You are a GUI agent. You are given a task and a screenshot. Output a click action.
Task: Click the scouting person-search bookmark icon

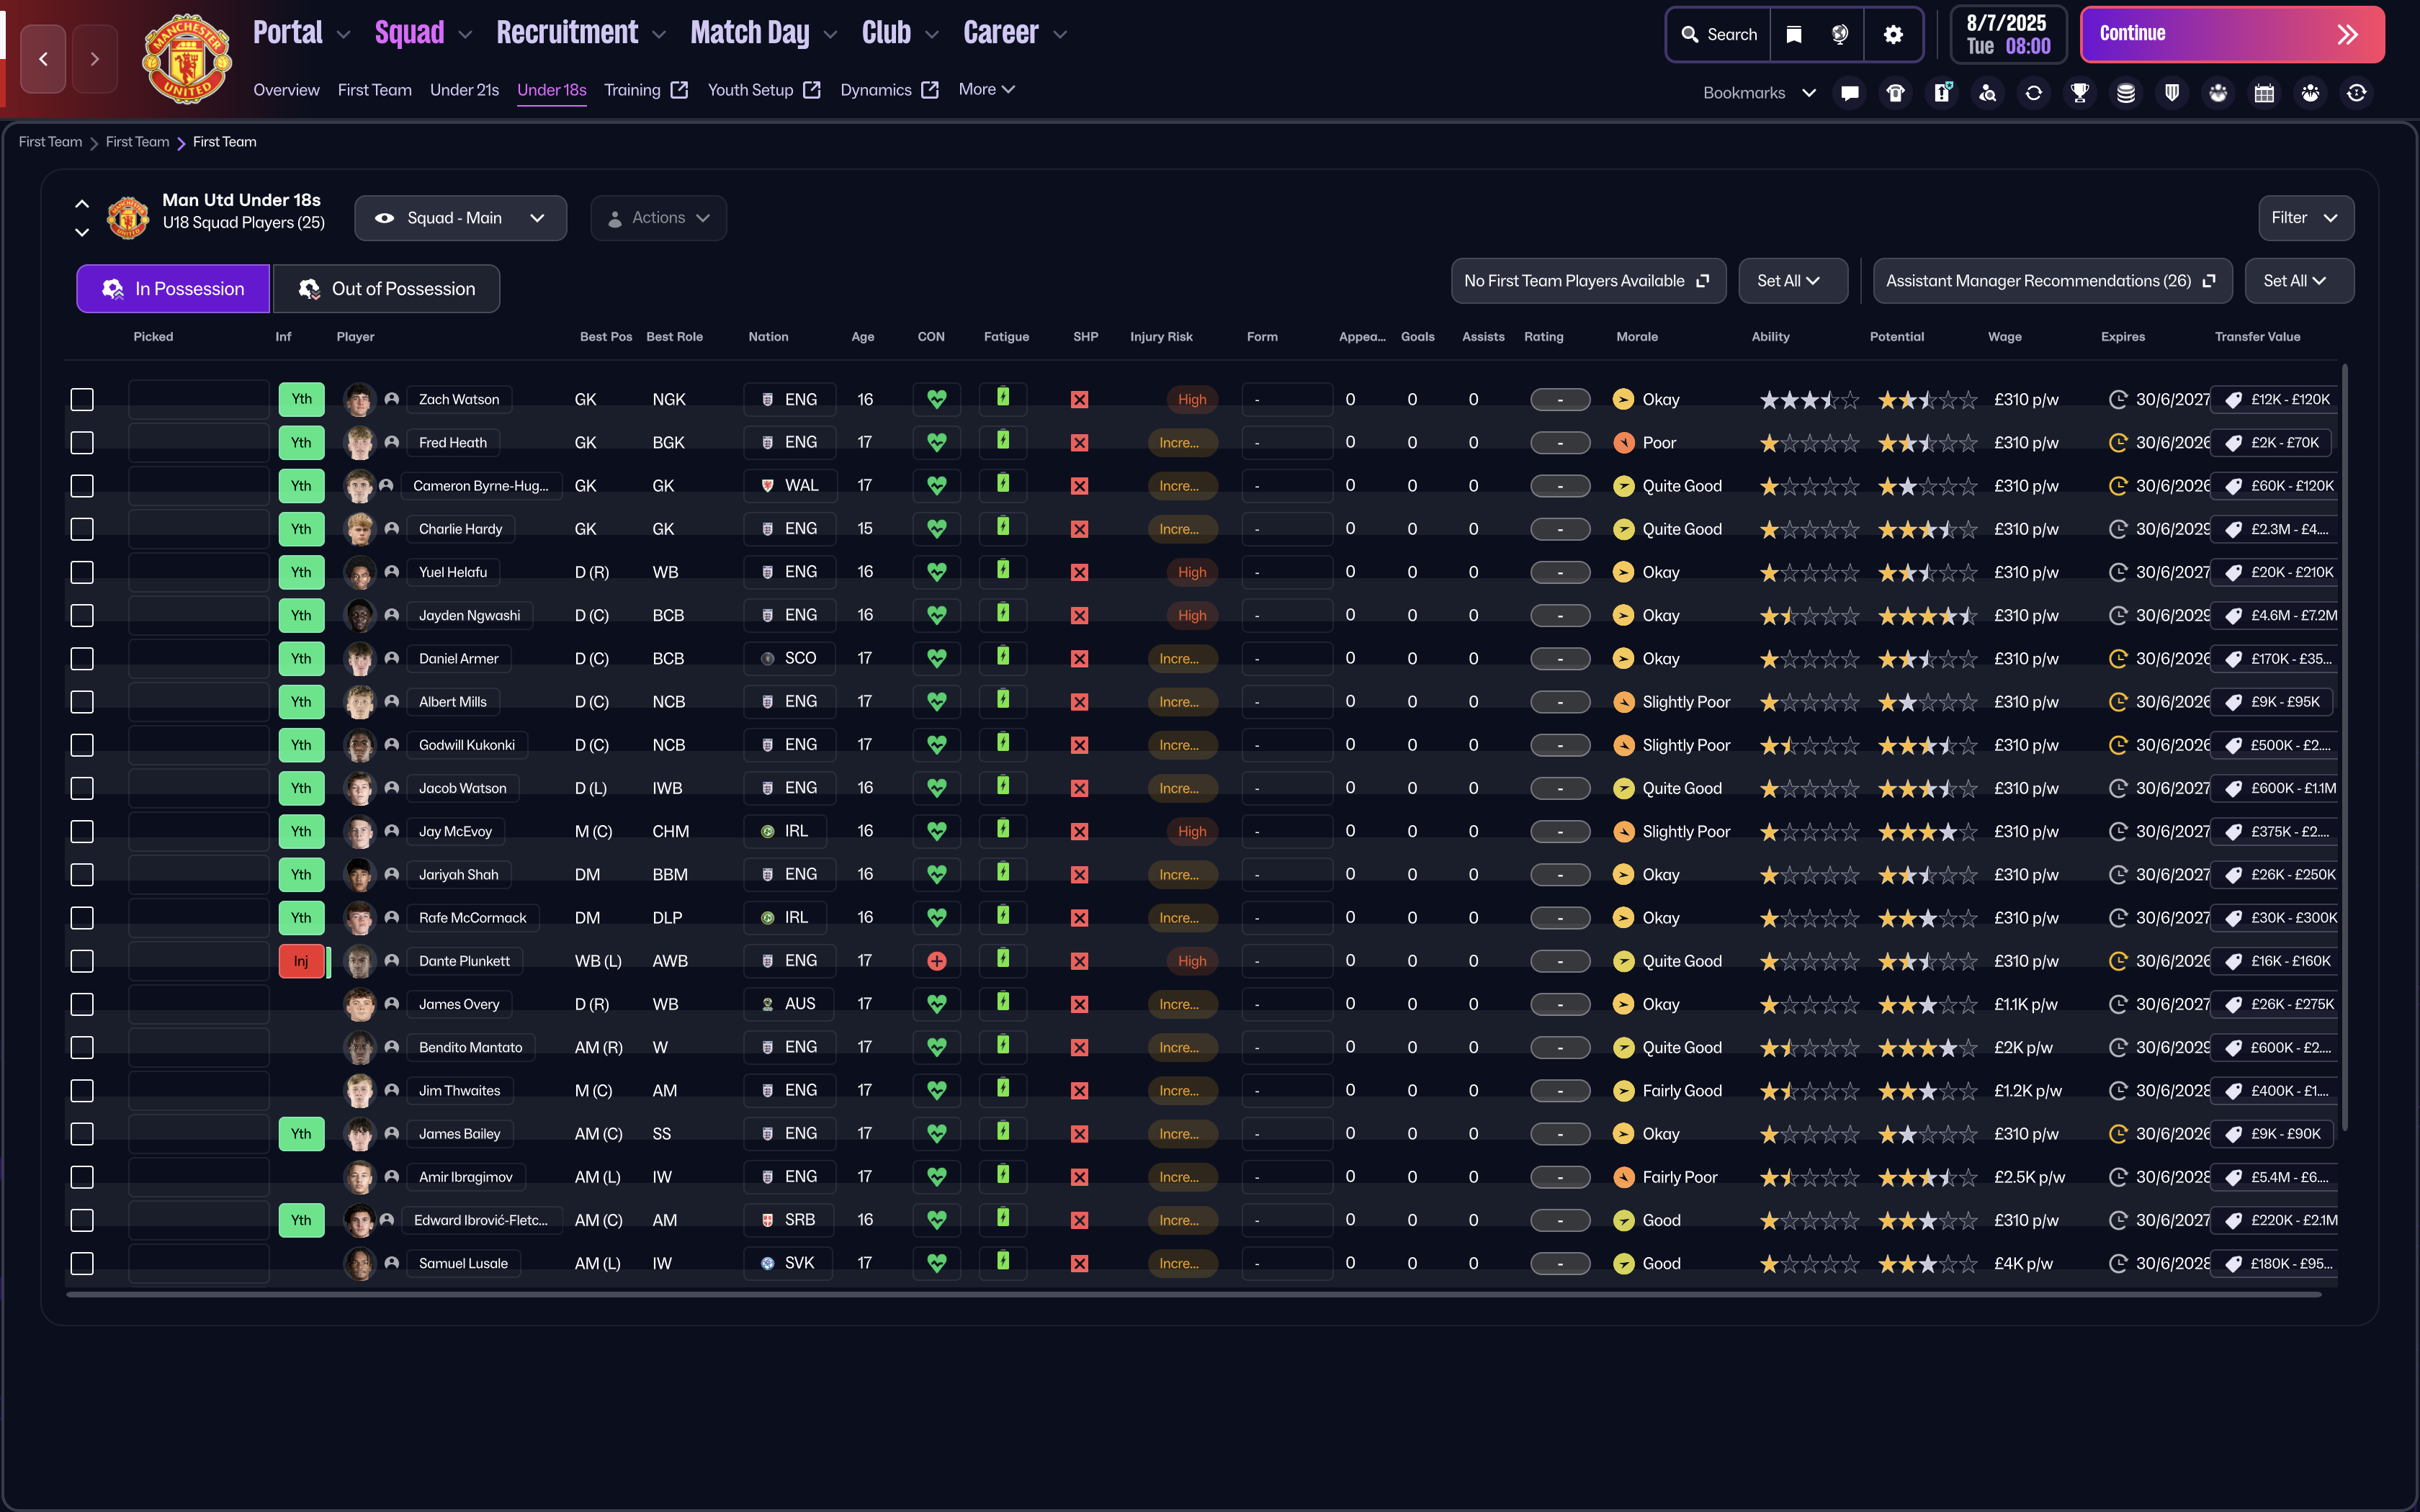coord(1987,93)
